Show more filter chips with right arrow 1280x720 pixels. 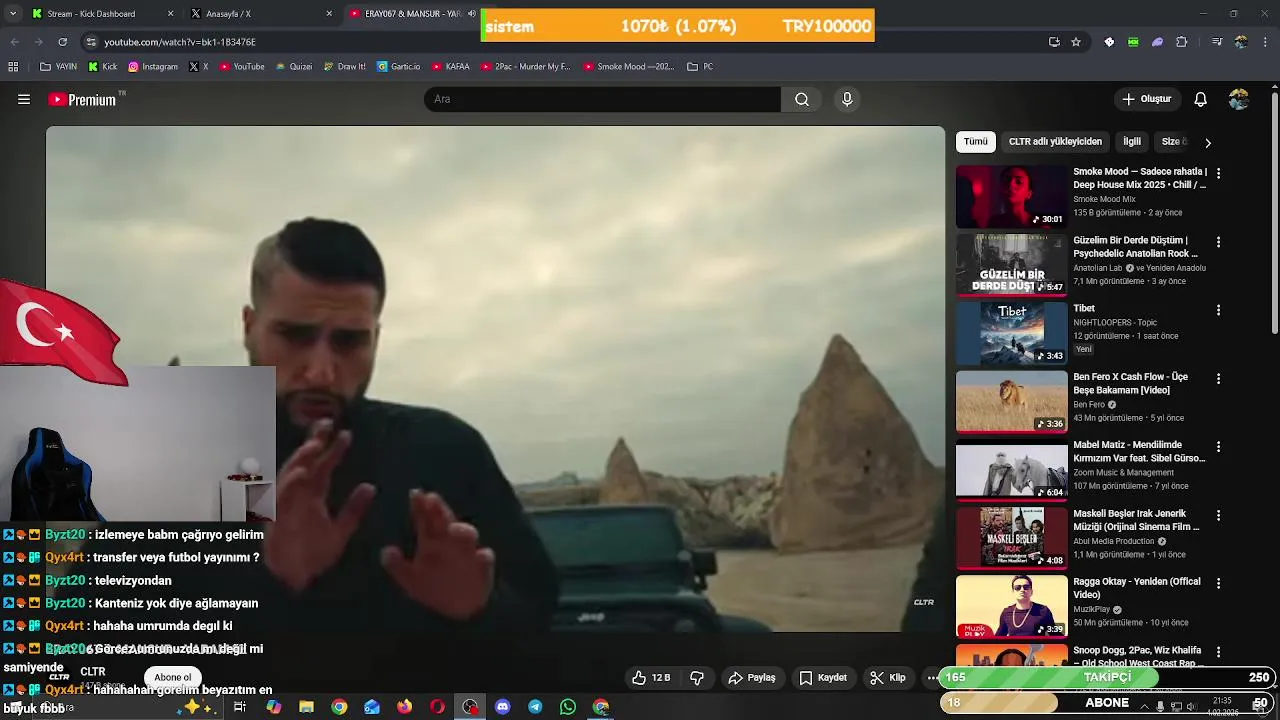point(1207,142)
